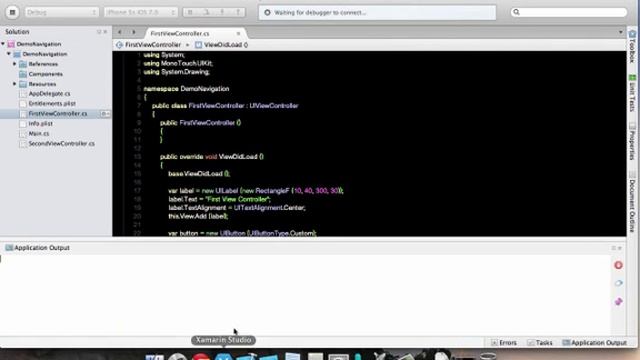Collapse the DemoNavigation project node

pos(9,54)
